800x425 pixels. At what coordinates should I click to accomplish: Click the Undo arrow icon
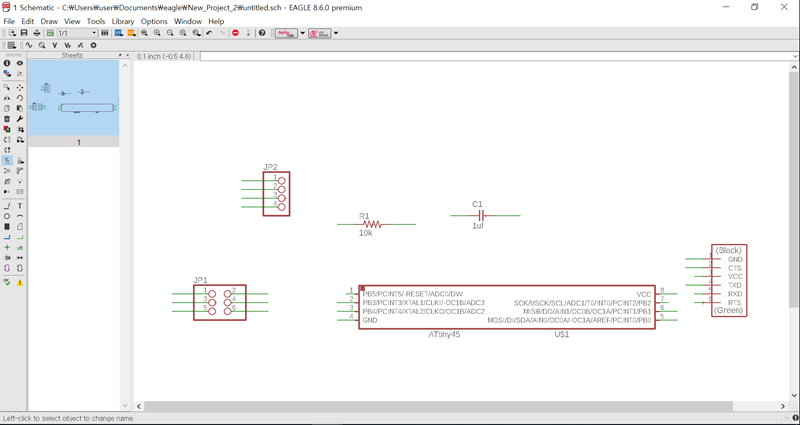tap(209, 33)
